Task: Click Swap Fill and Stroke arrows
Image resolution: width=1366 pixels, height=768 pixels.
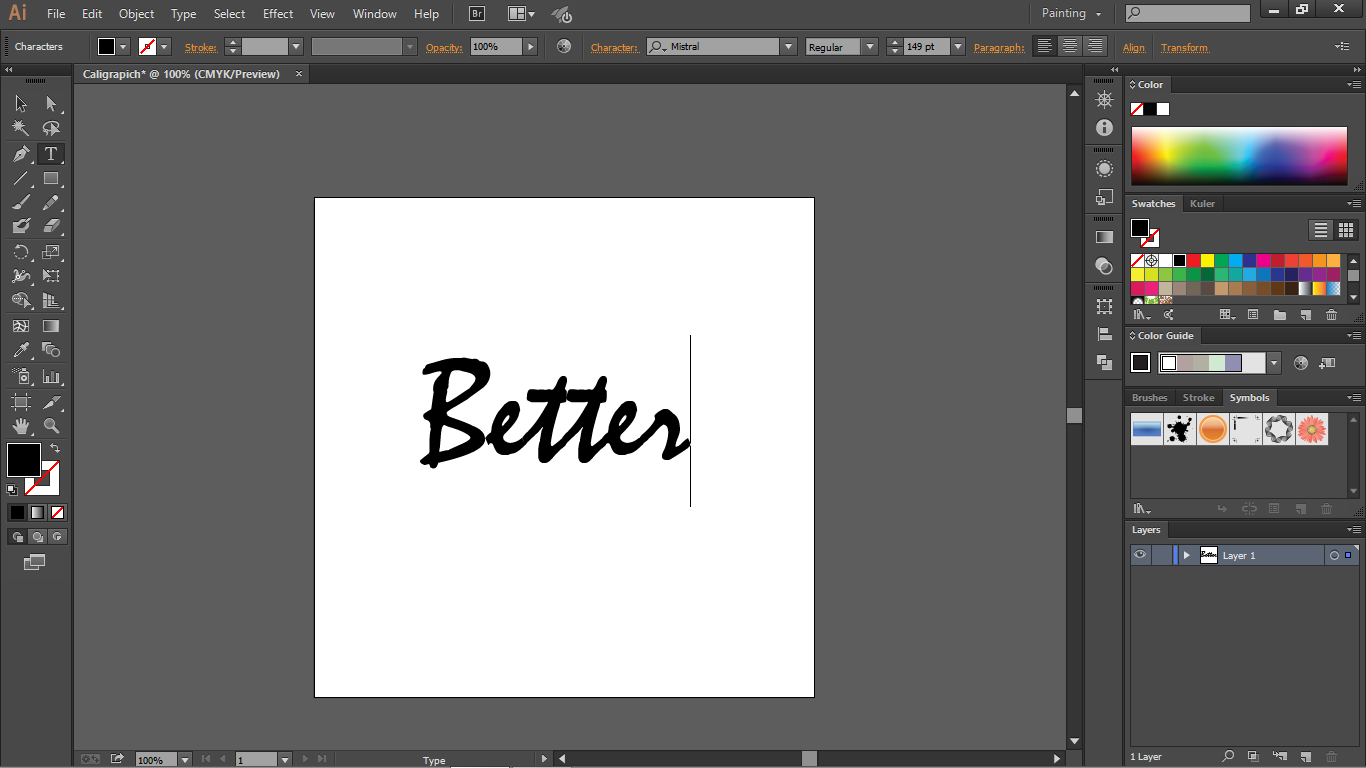Action: [x=55, y=449]
